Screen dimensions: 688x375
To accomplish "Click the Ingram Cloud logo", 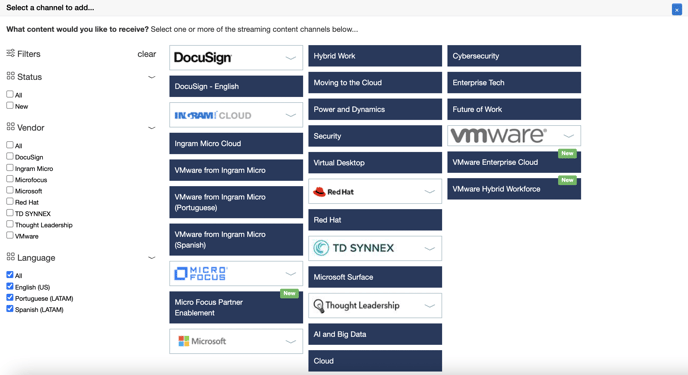I will [x=213, y=115].
